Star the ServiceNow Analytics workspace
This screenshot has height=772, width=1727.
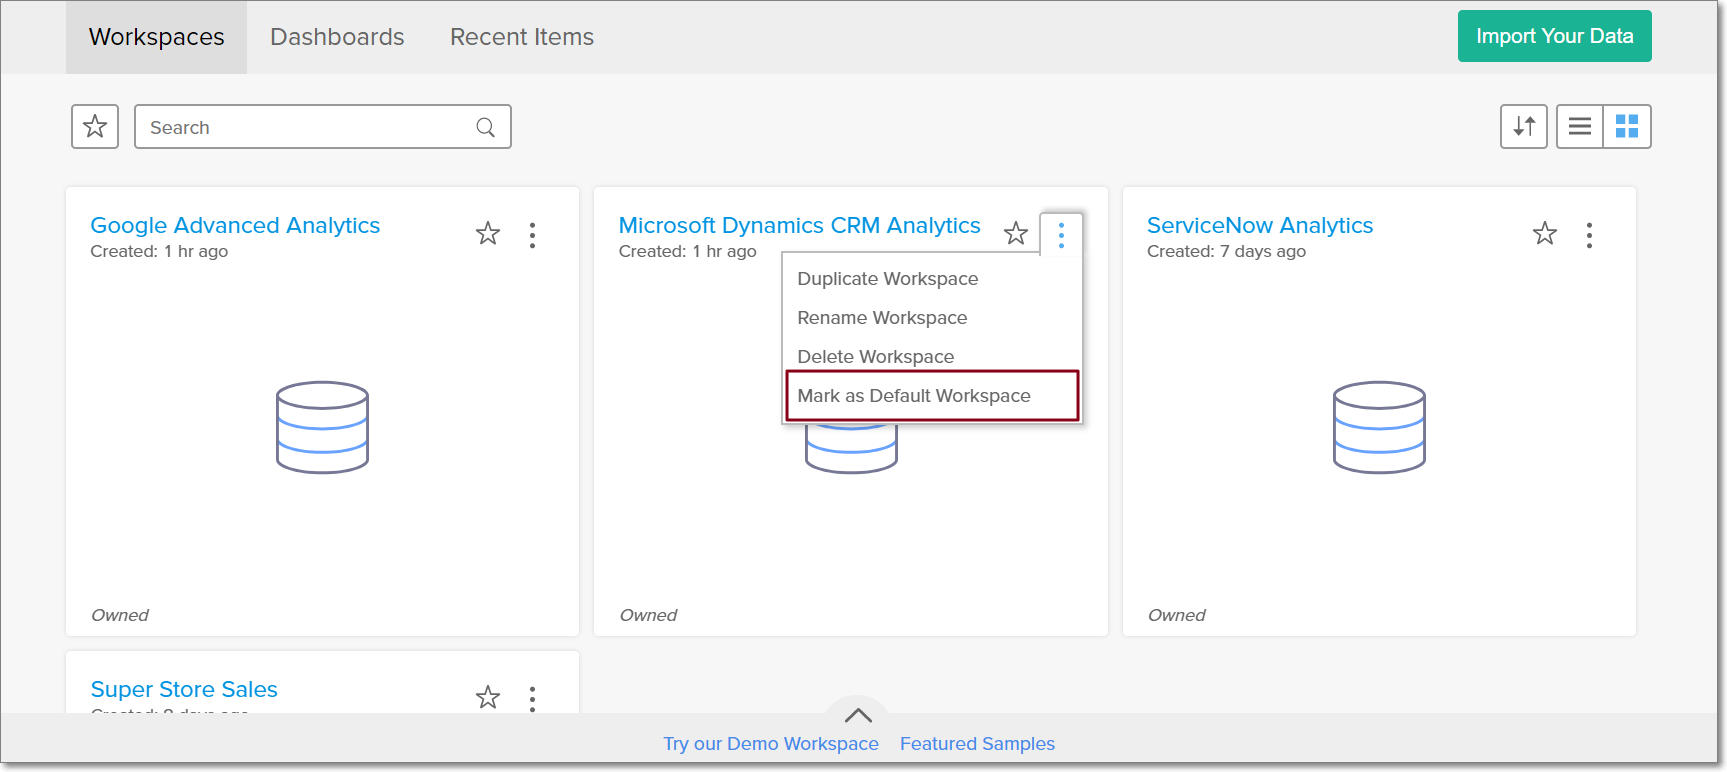coord(1545,234)
